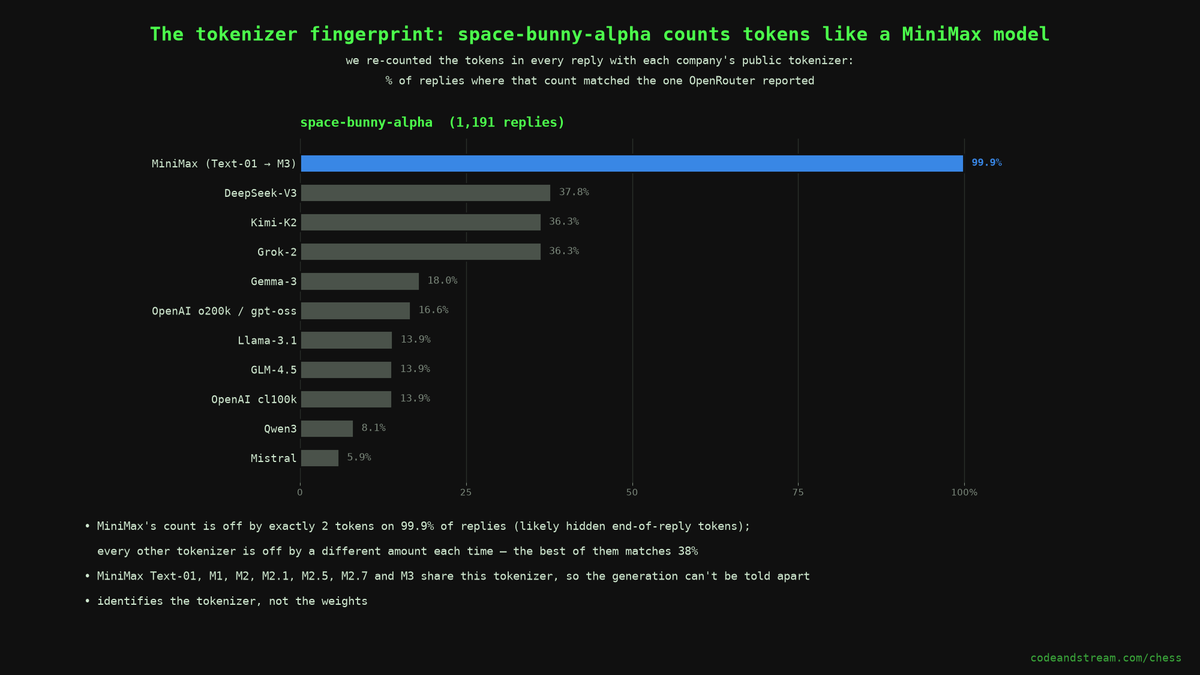This screenshot has width=1200, height=675.
Task: Click the Gemma-3 gray bar
Action: [x=360, y=281]
